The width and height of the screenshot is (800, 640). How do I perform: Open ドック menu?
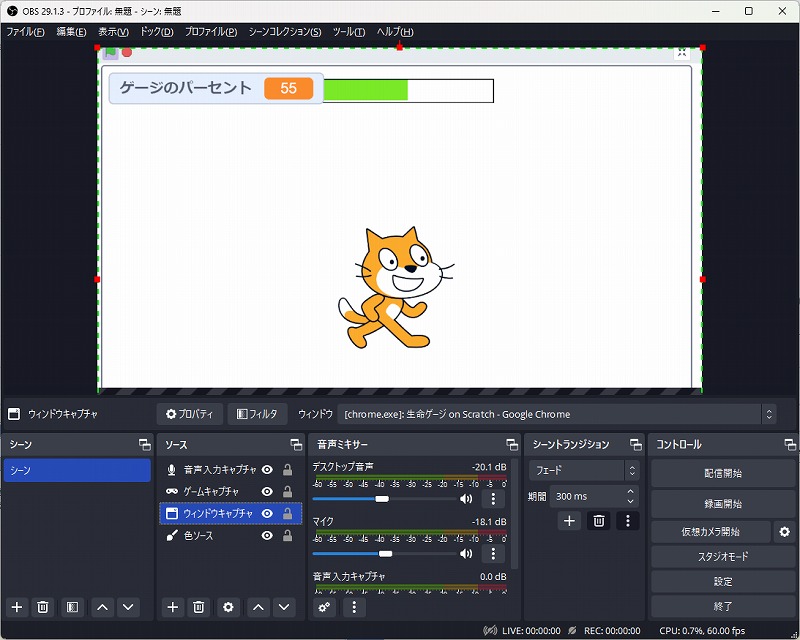[157, 32]
